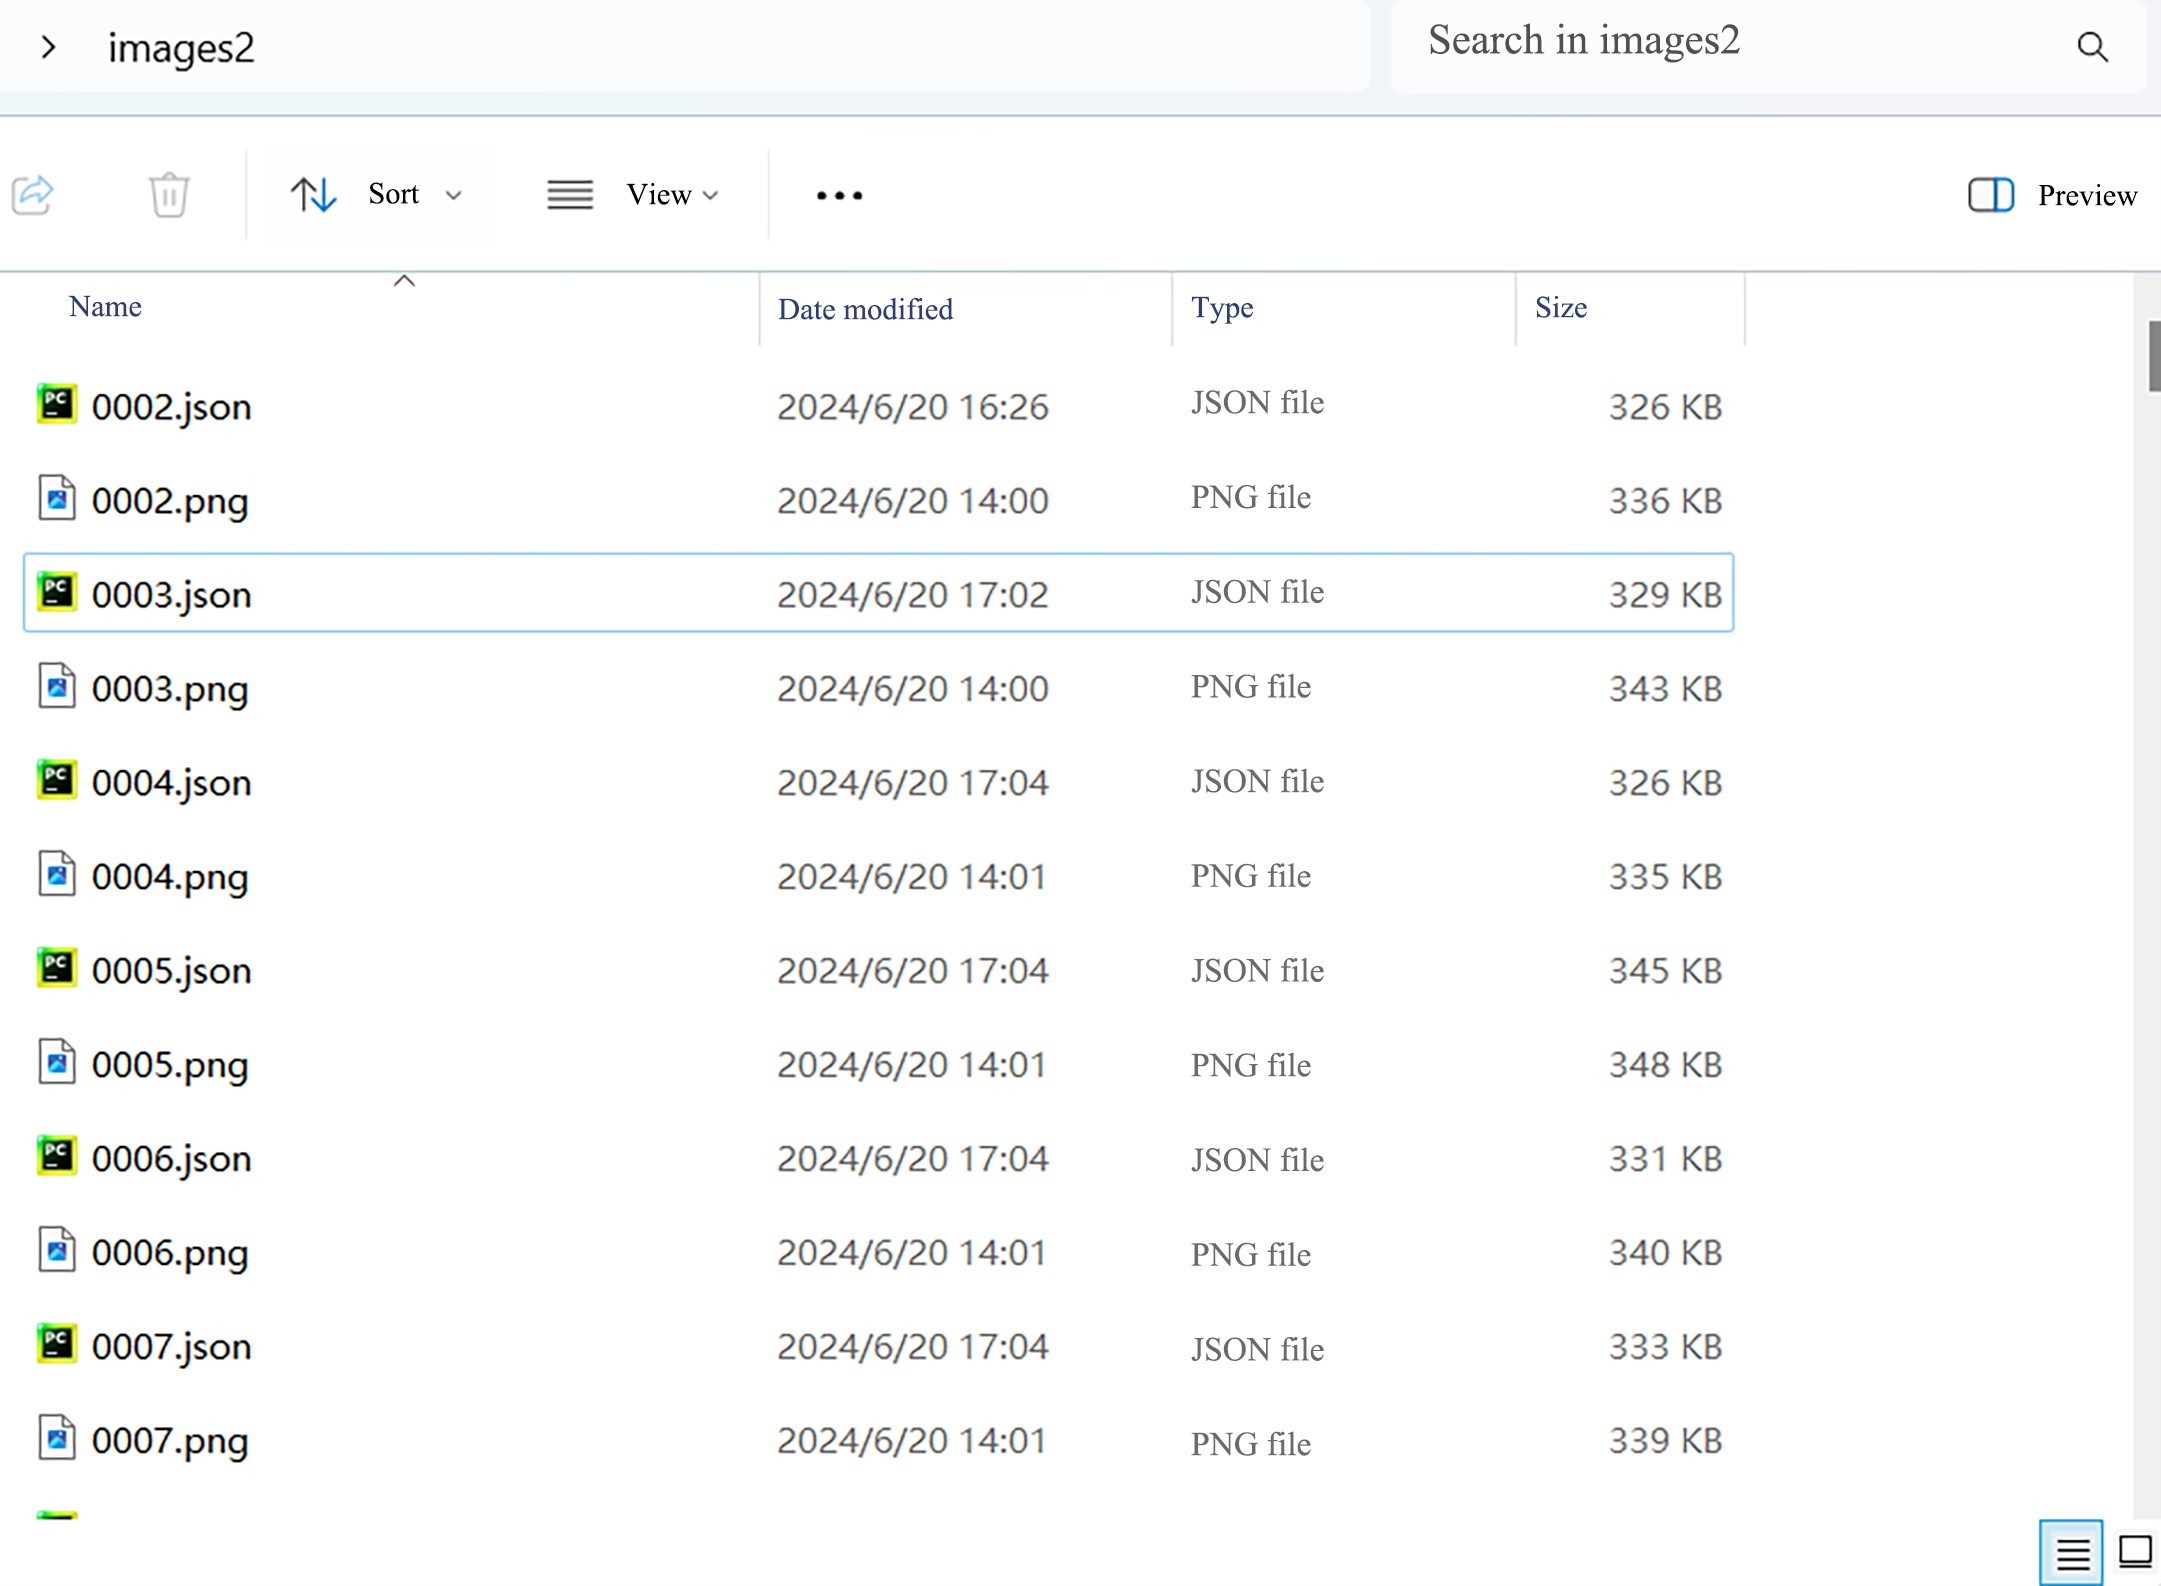Click the Share icon on the toolbar
Image resolution: width=2161 pixels, height=1586 pixels.
pyautogui.click(x=34, y=195)
